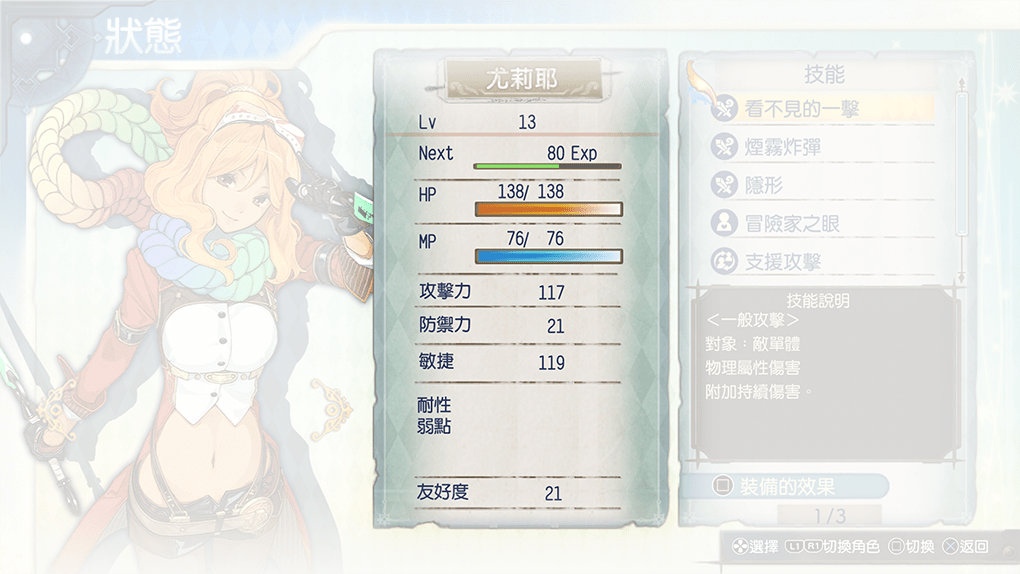Click the 看不見的一擊 skill attack icon
The image size is (1020, 574).
tap(723, 109)
